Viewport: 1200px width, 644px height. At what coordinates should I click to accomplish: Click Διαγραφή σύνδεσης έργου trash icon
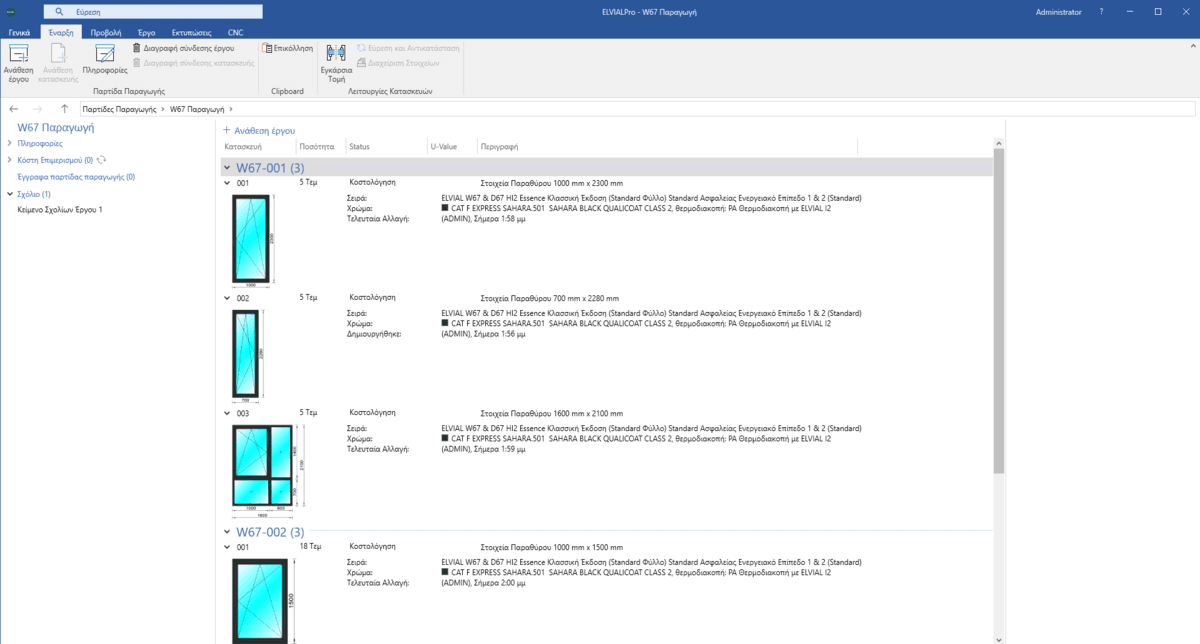(137, 47)
